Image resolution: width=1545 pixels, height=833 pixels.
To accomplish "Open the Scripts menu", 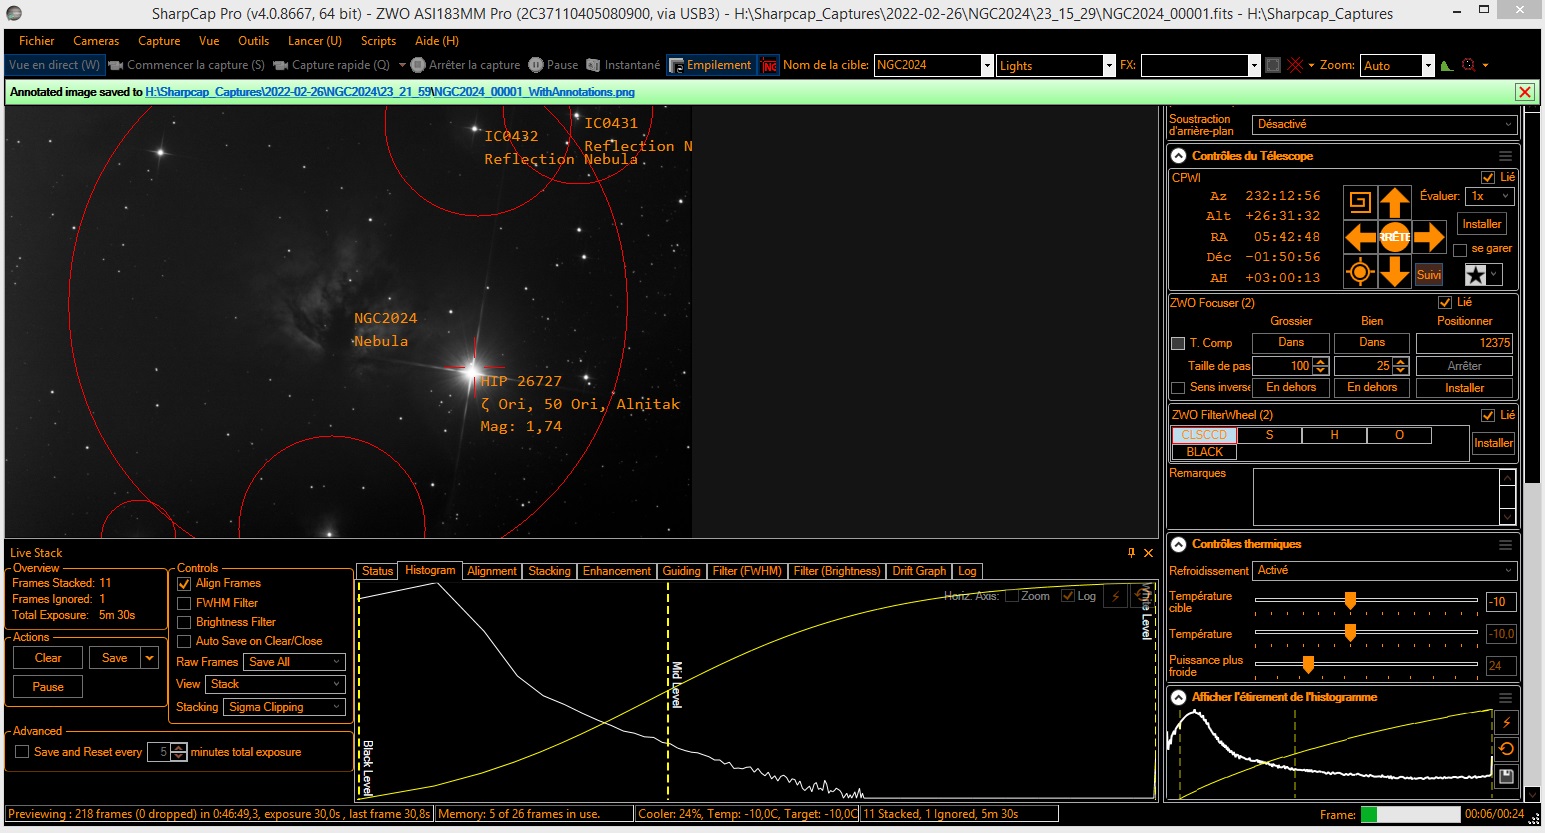I will pyautogui.click(x=378, y=41).
